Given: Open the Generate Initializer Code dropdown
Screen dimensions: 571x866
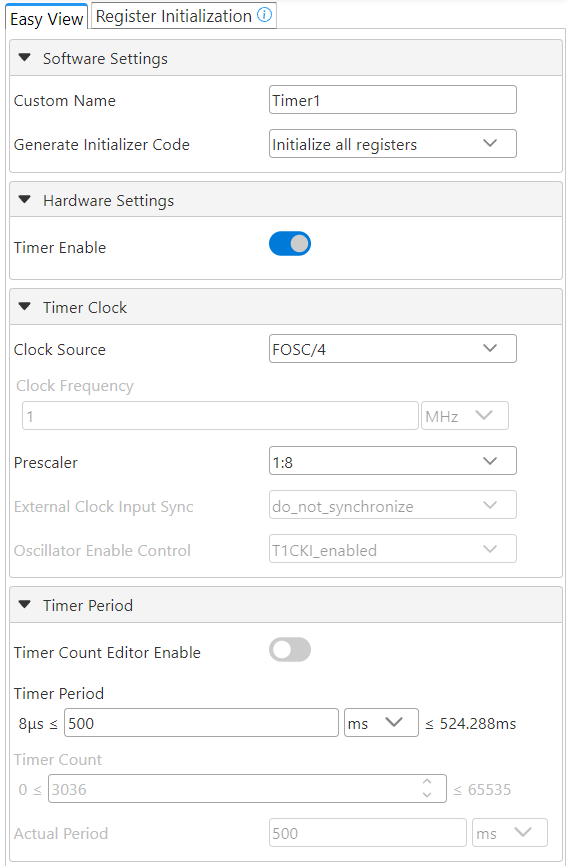Looking at the screenshot, I should point(393,144).
